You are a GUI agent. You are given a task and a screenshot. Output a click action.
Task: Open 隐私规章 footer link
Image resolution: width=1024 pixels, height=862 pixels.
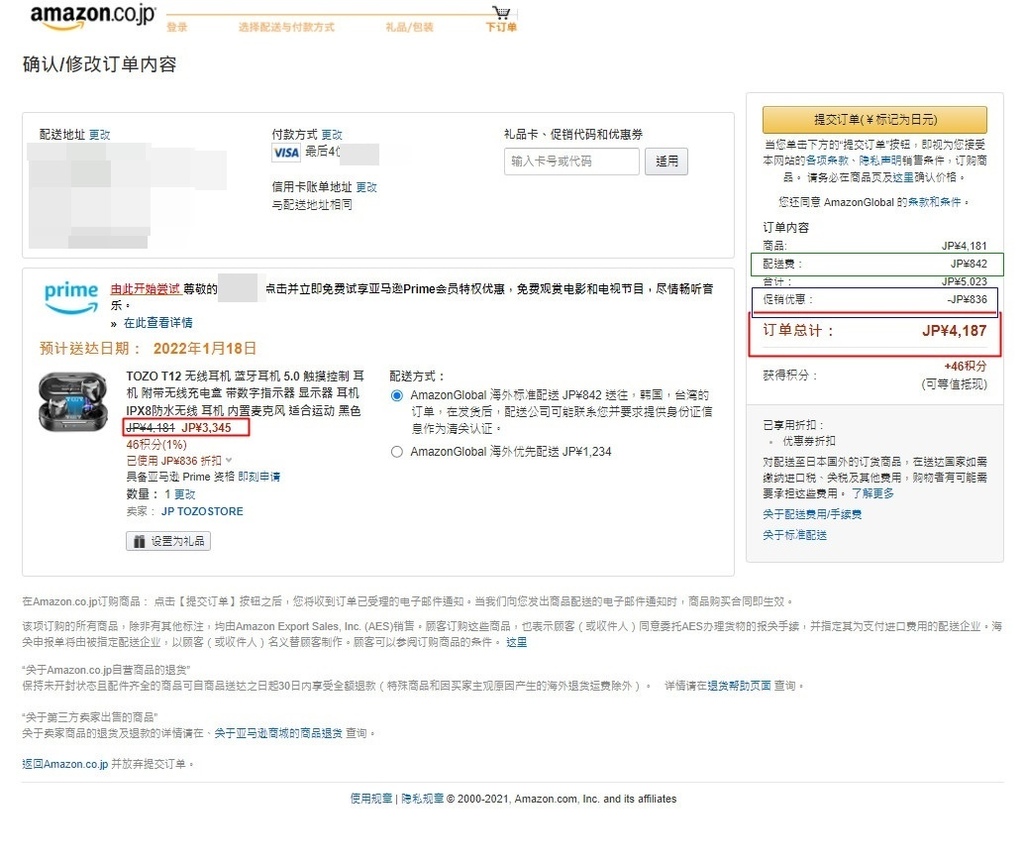pyautogui.click(x=423, y=799)
